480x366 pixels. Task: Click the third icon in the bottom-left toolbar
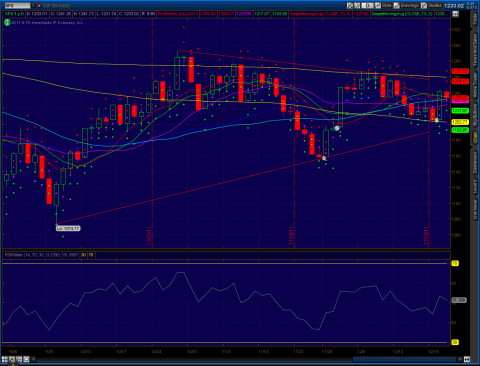coord(19,359)
